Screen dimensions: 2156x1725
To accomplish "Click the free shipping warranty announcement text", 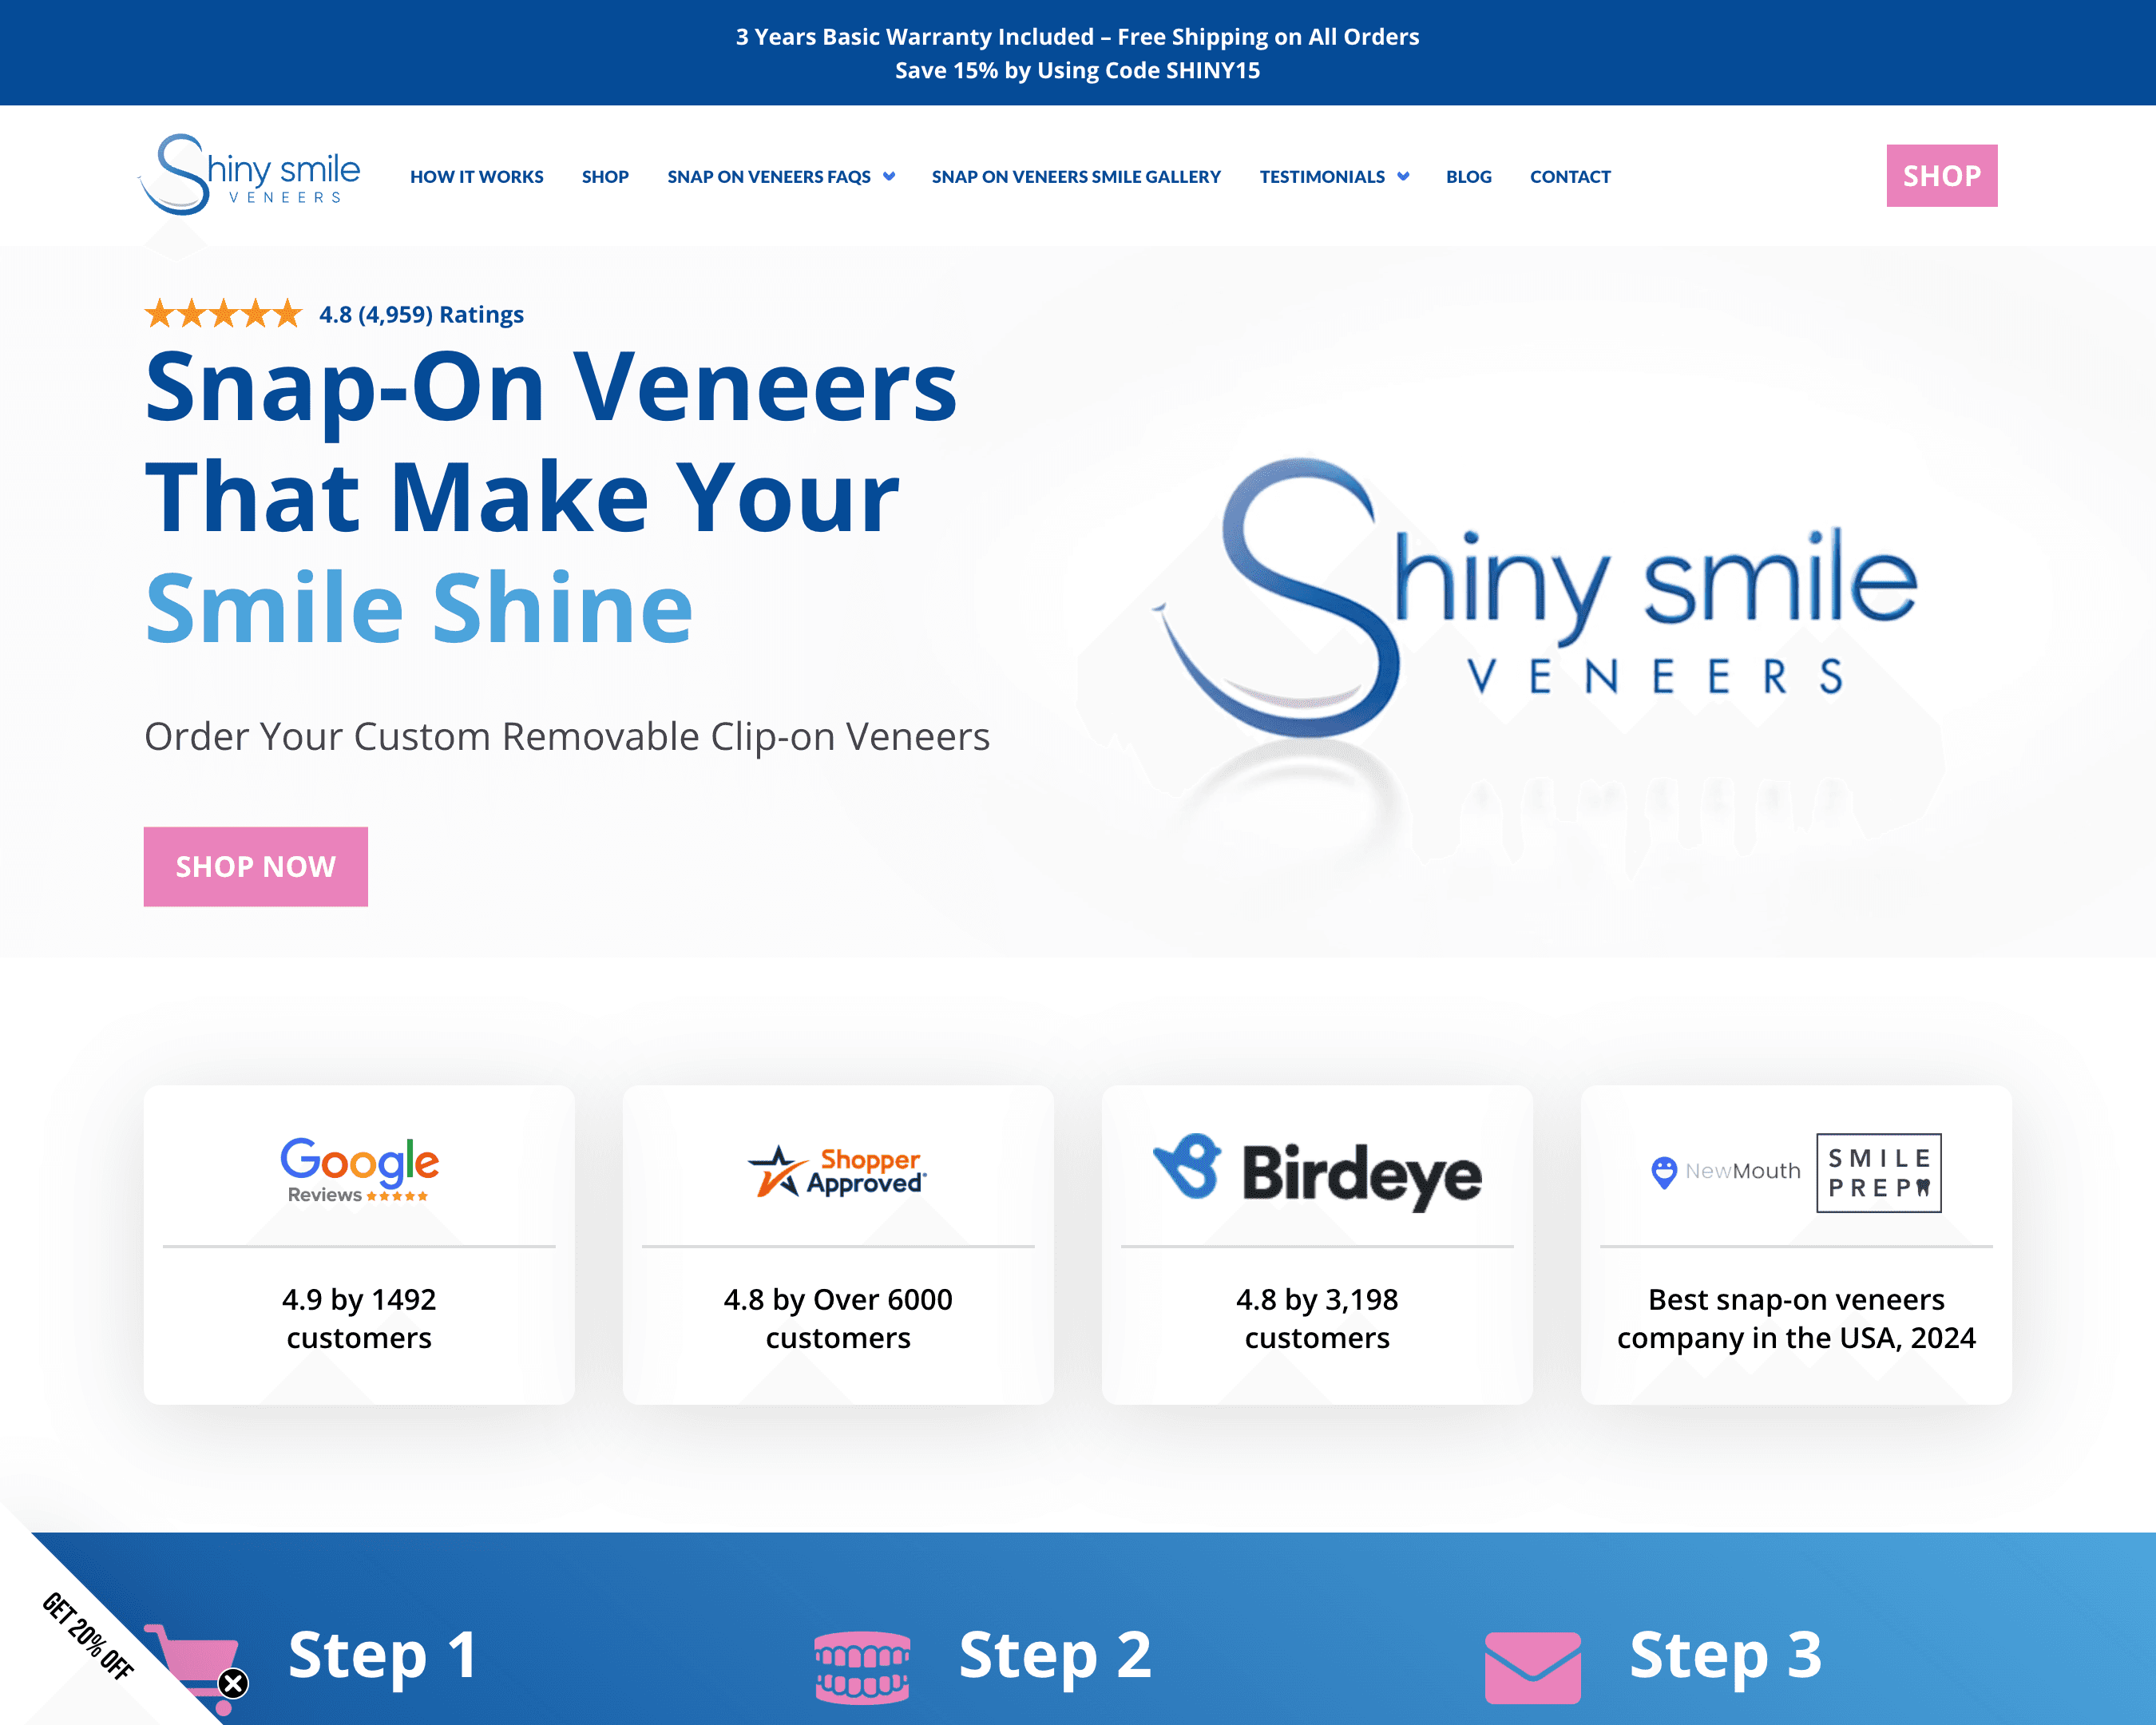I will (x=1077, y=37).
